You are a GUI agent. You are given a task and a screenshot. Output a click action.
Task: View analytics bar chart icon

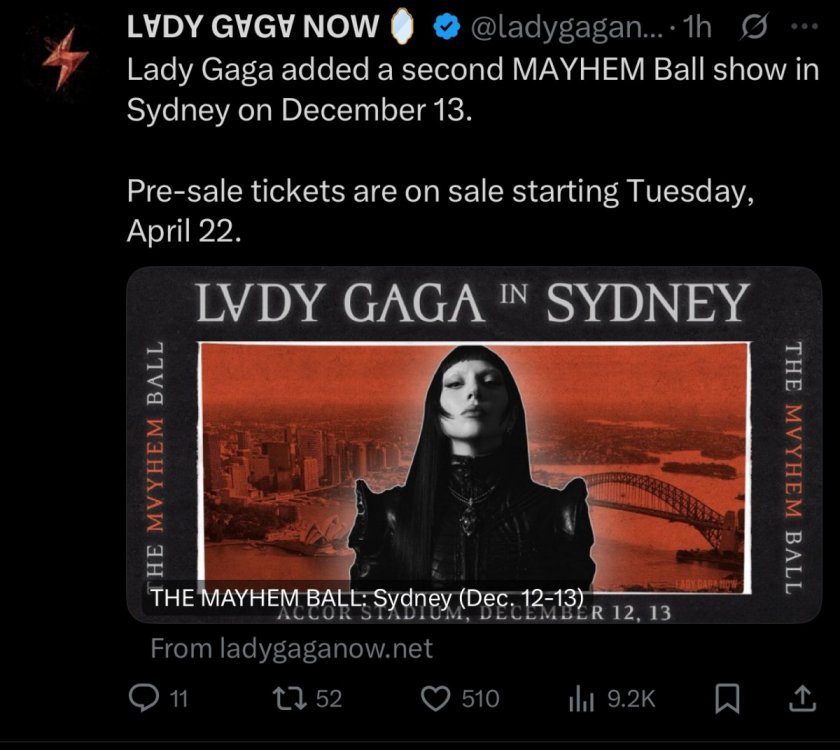[x=581, y=700]
